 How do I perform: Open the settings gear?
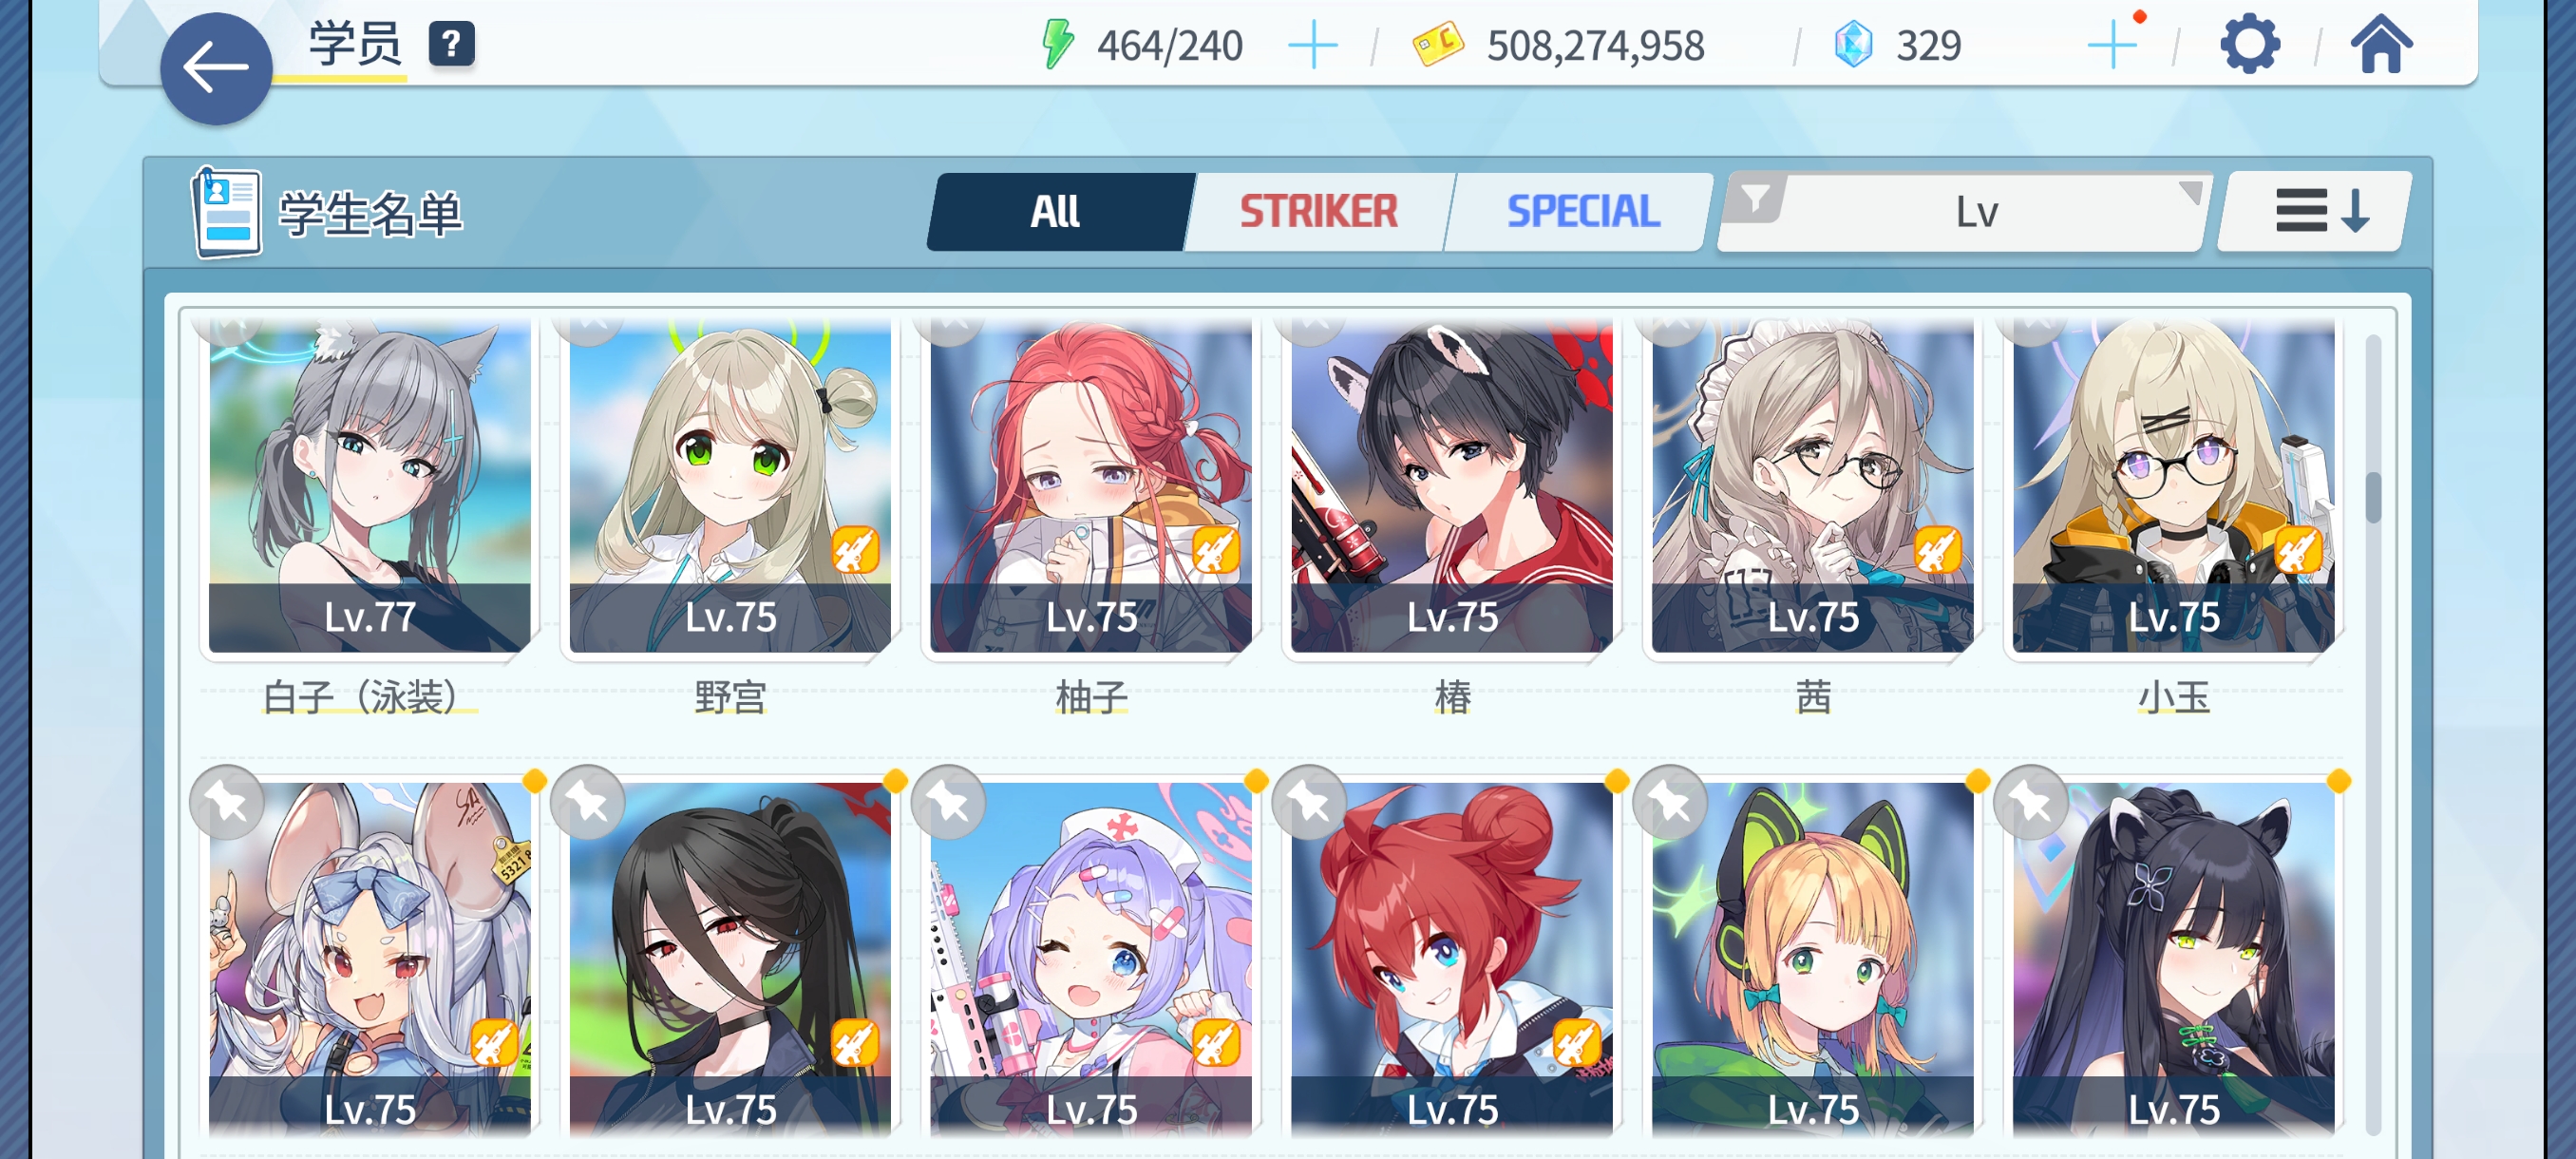(2249, 45)
